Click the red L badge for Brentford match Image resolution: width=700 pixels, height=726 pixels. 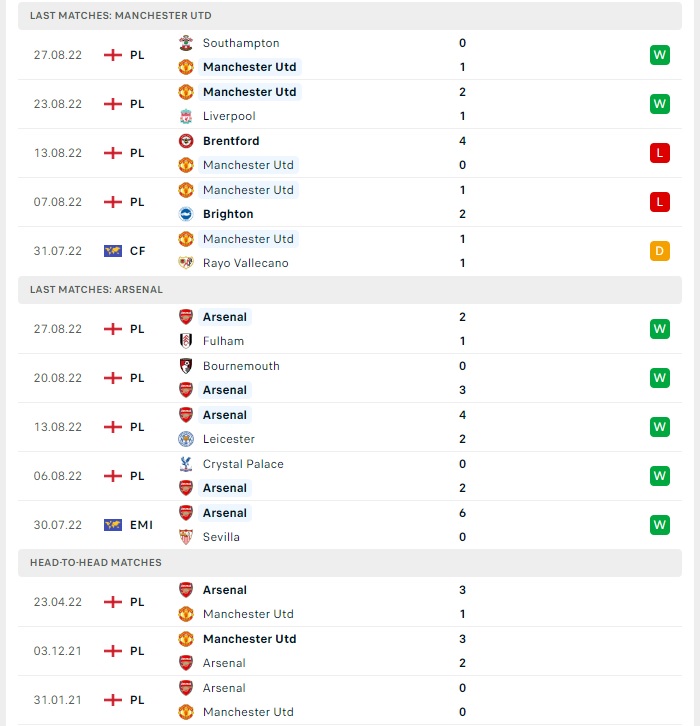point(660,153)
